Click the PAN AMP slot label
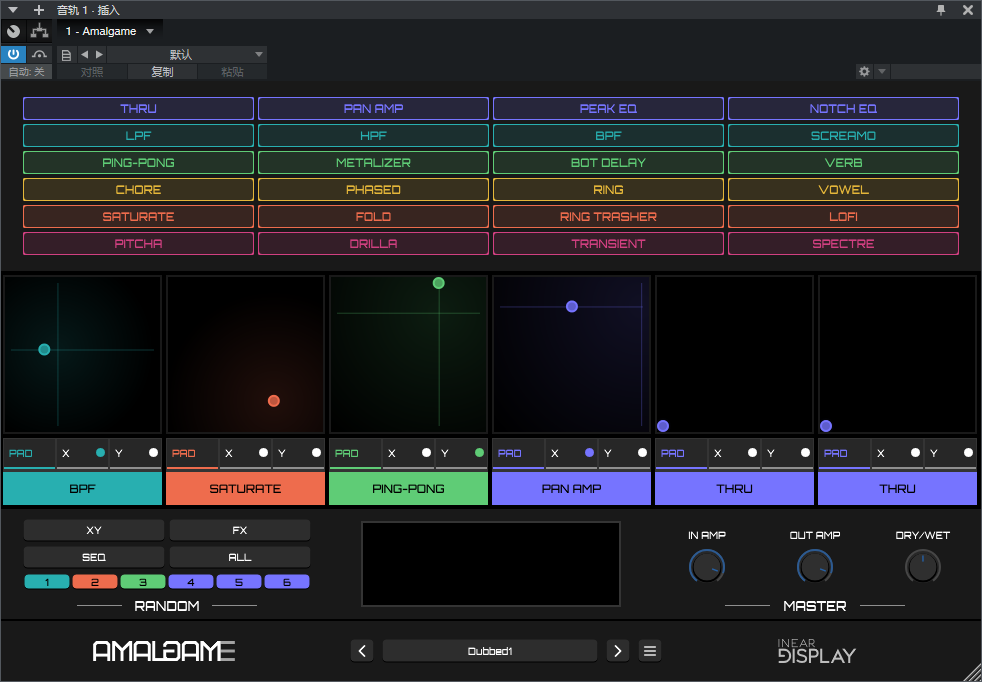The height and width of the screenshot is (682, 982). point(571,488)
